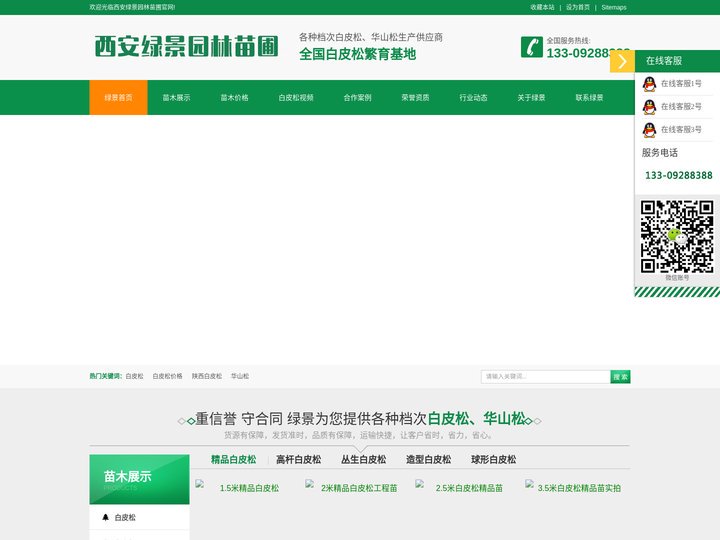Select the 丛生白皮松 tab
Image resolution: width=720 pixels, height=540 pixels.
pos(363,459)
